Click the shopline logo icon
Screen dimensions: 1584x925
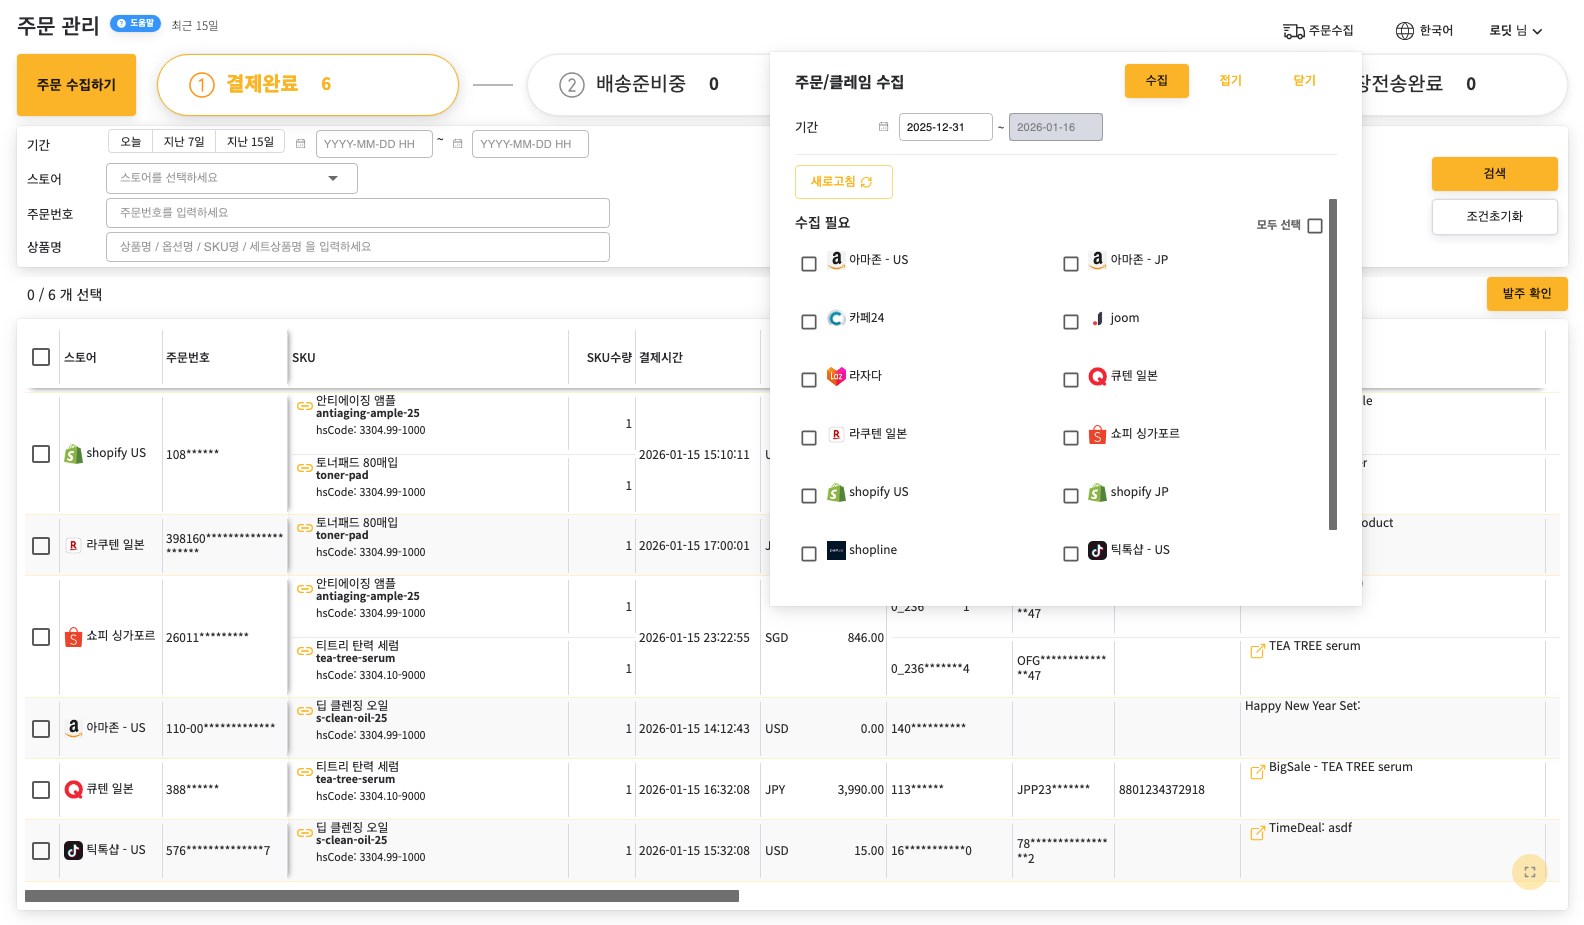click(x=836, y=550)
